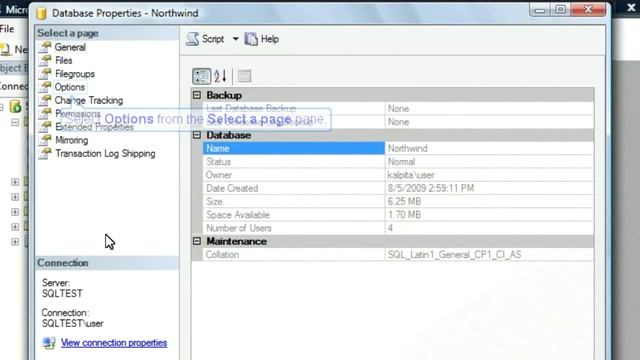The image size is (640, 360).
Task: Click the Filegroups page icon
Action: 45,74
